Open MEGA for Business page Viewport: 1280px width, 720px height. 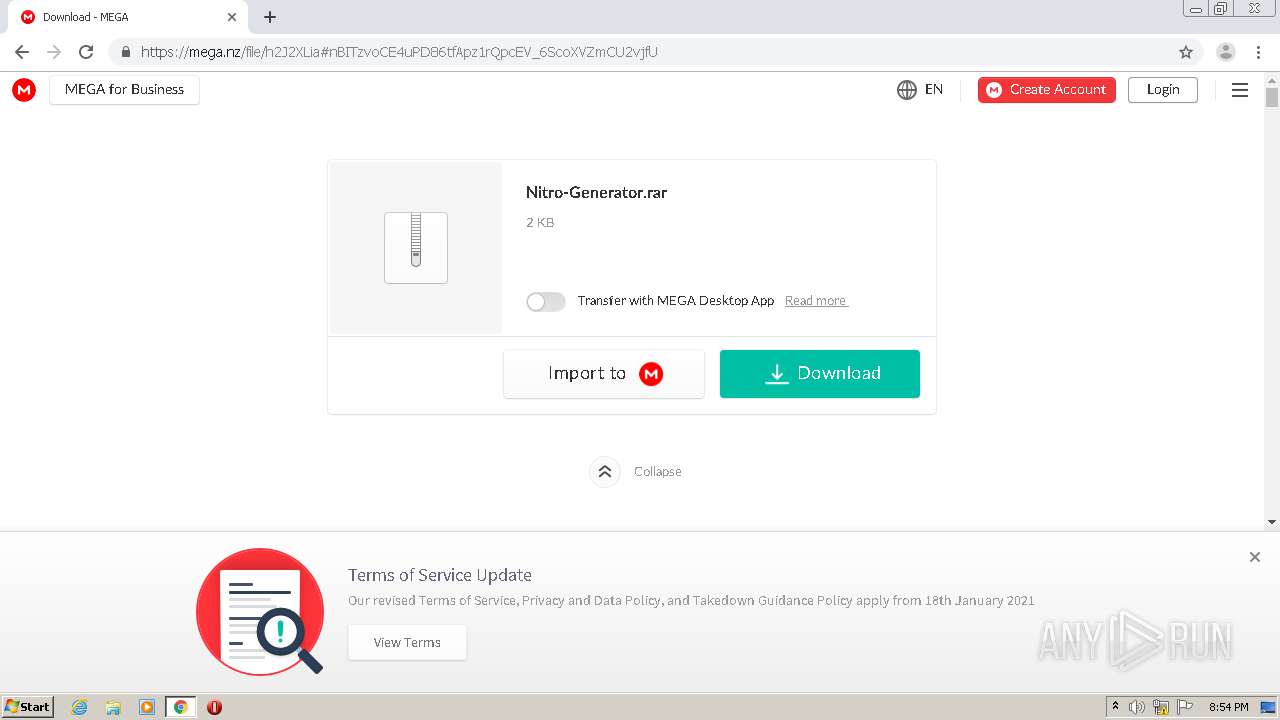(x=124, y=90)
